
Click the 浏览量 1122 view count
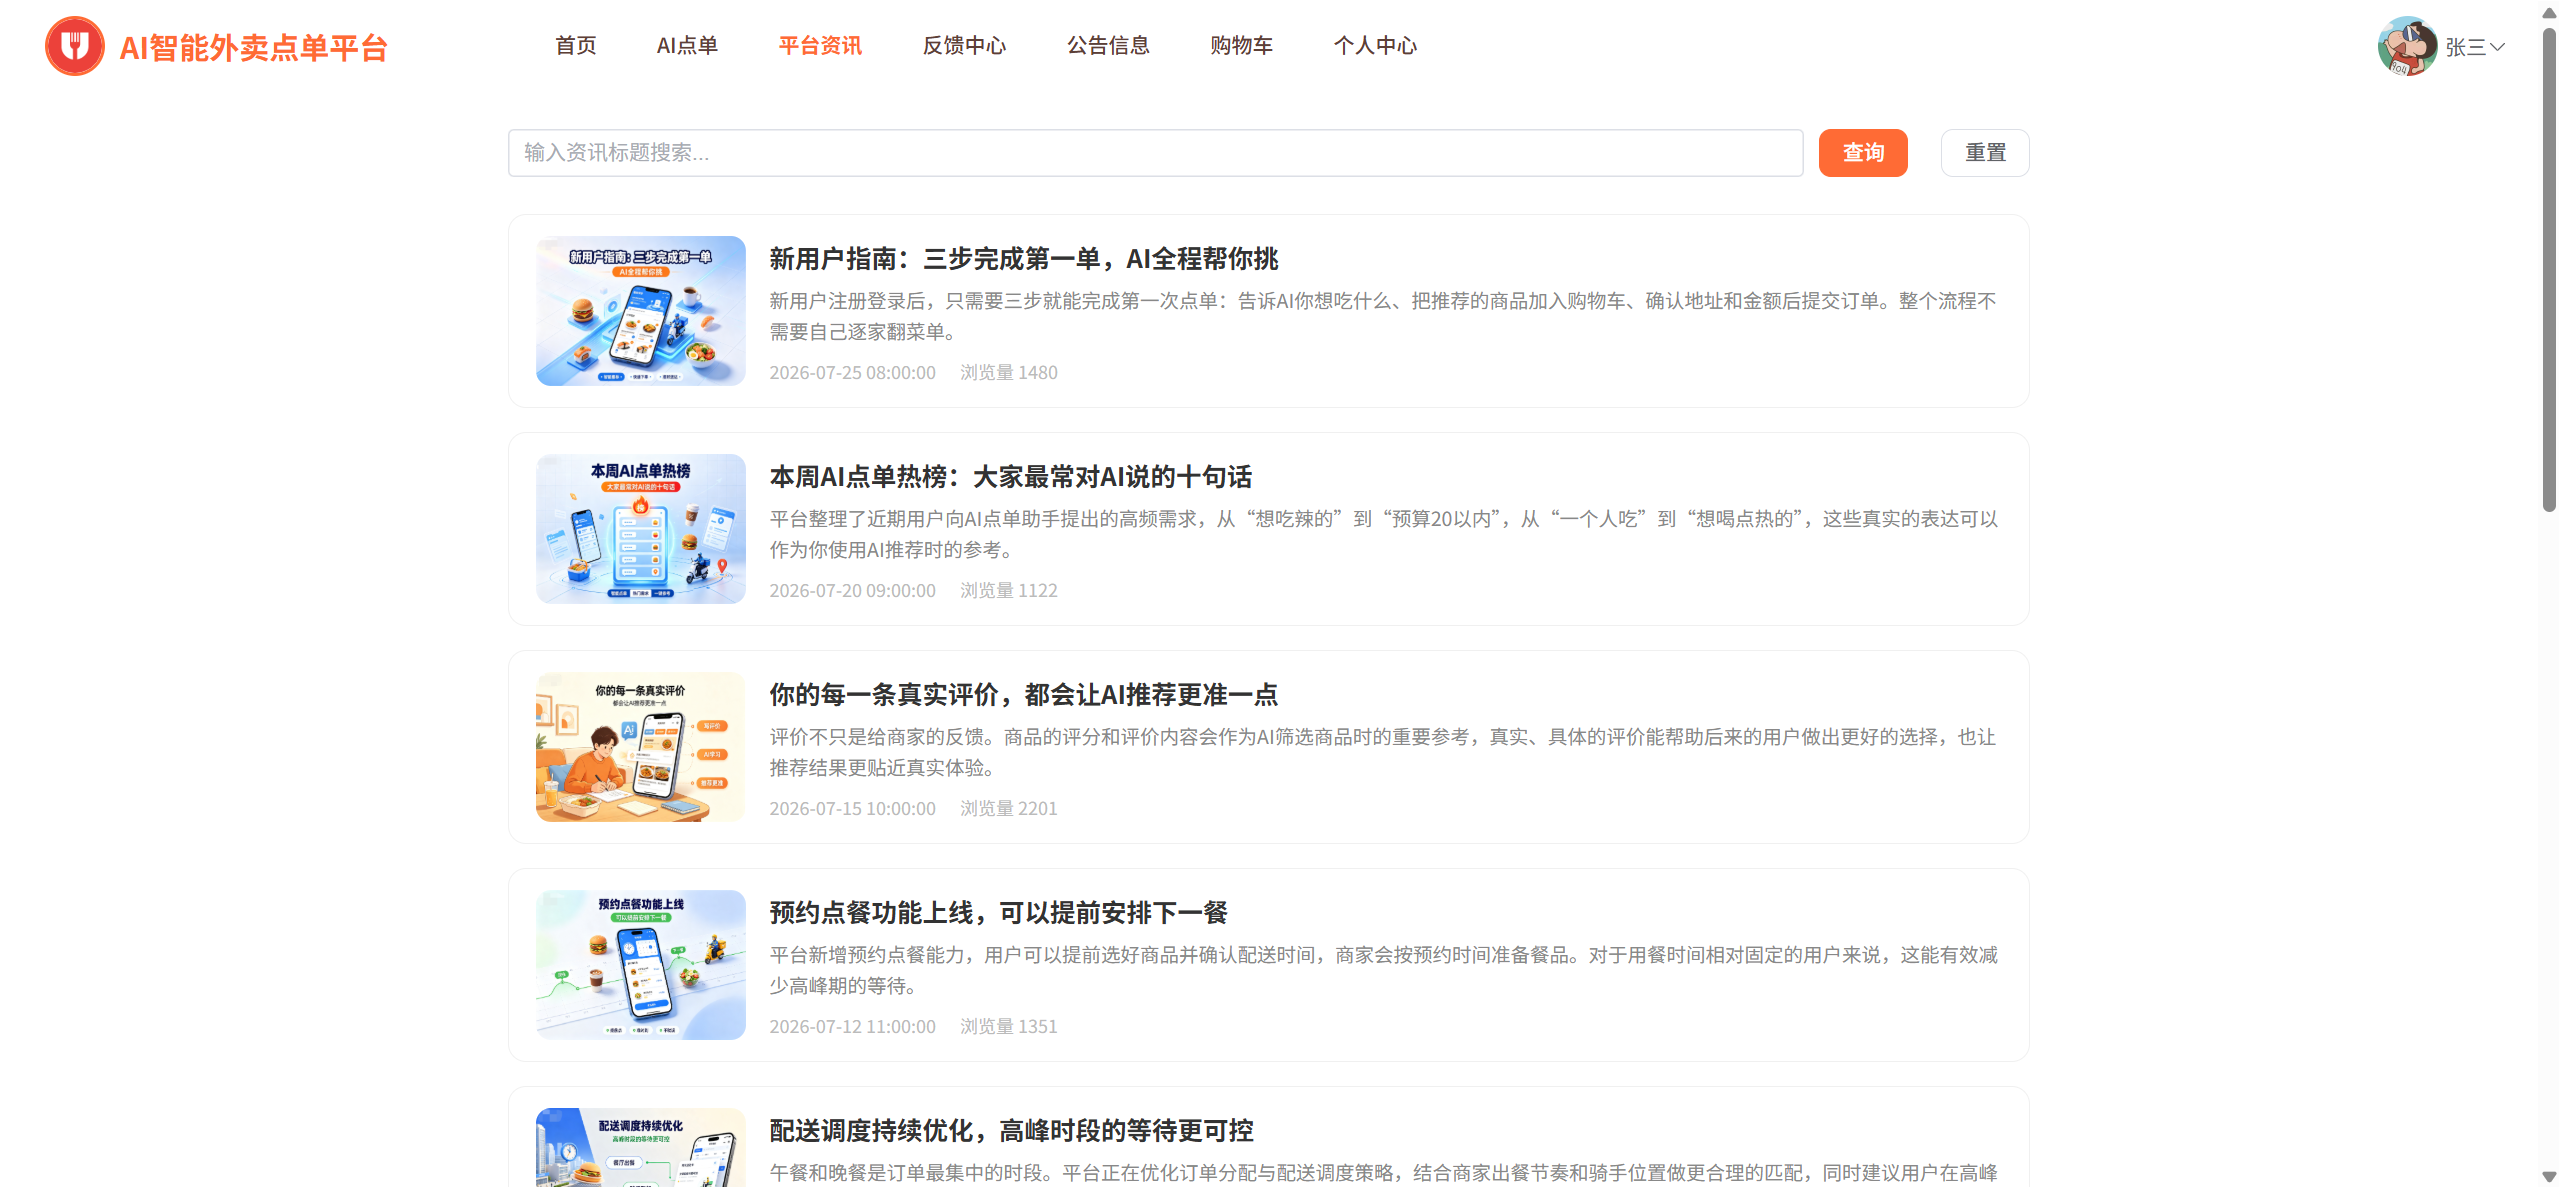[x=1009, y=590]
